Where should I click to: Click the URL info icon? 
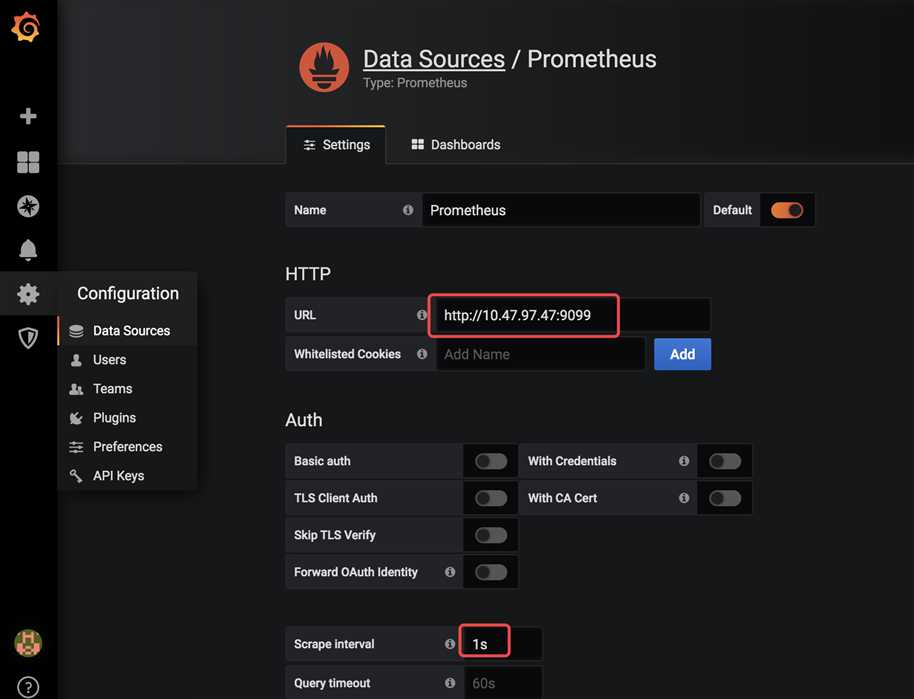(422, 315)
